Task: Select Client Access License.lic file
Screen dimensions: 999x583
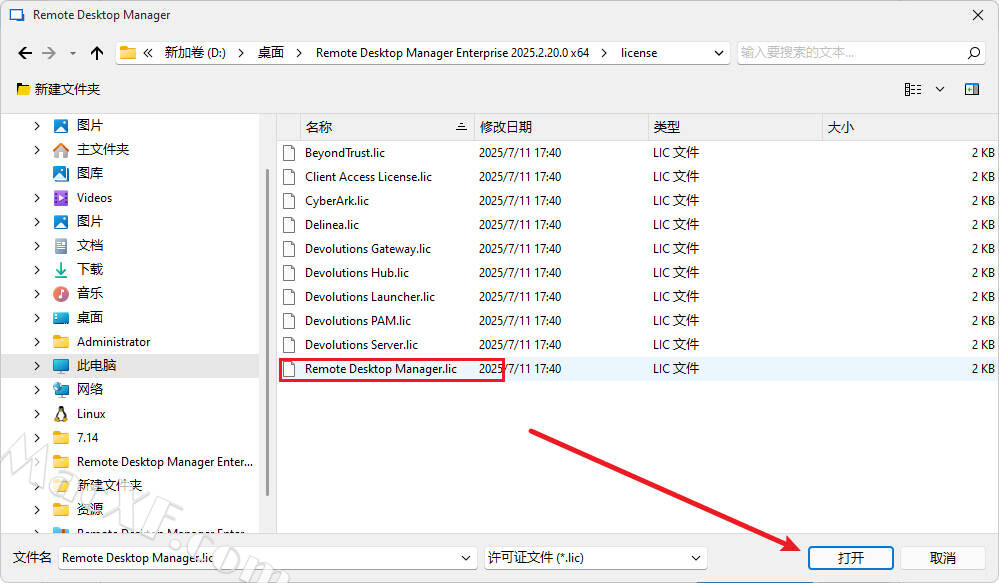Action: [368, 176]
